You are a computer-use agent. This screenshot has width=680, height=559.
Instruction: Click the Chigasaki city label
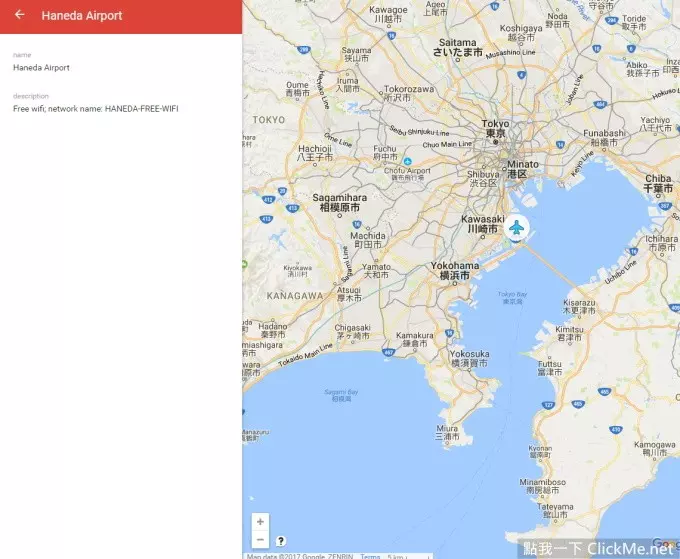coord(352,331)
